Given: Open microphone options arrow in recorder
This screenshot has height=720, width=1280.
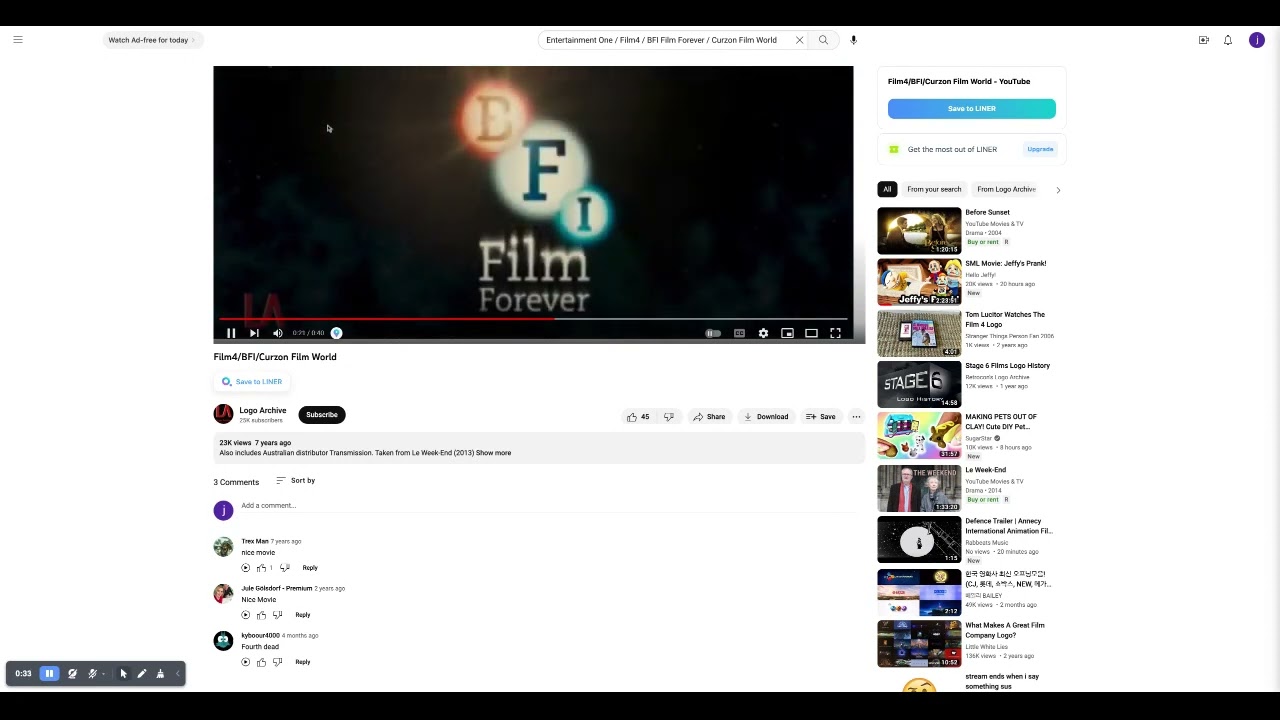Looking at the screenshot, I should (x=103, y=674).
